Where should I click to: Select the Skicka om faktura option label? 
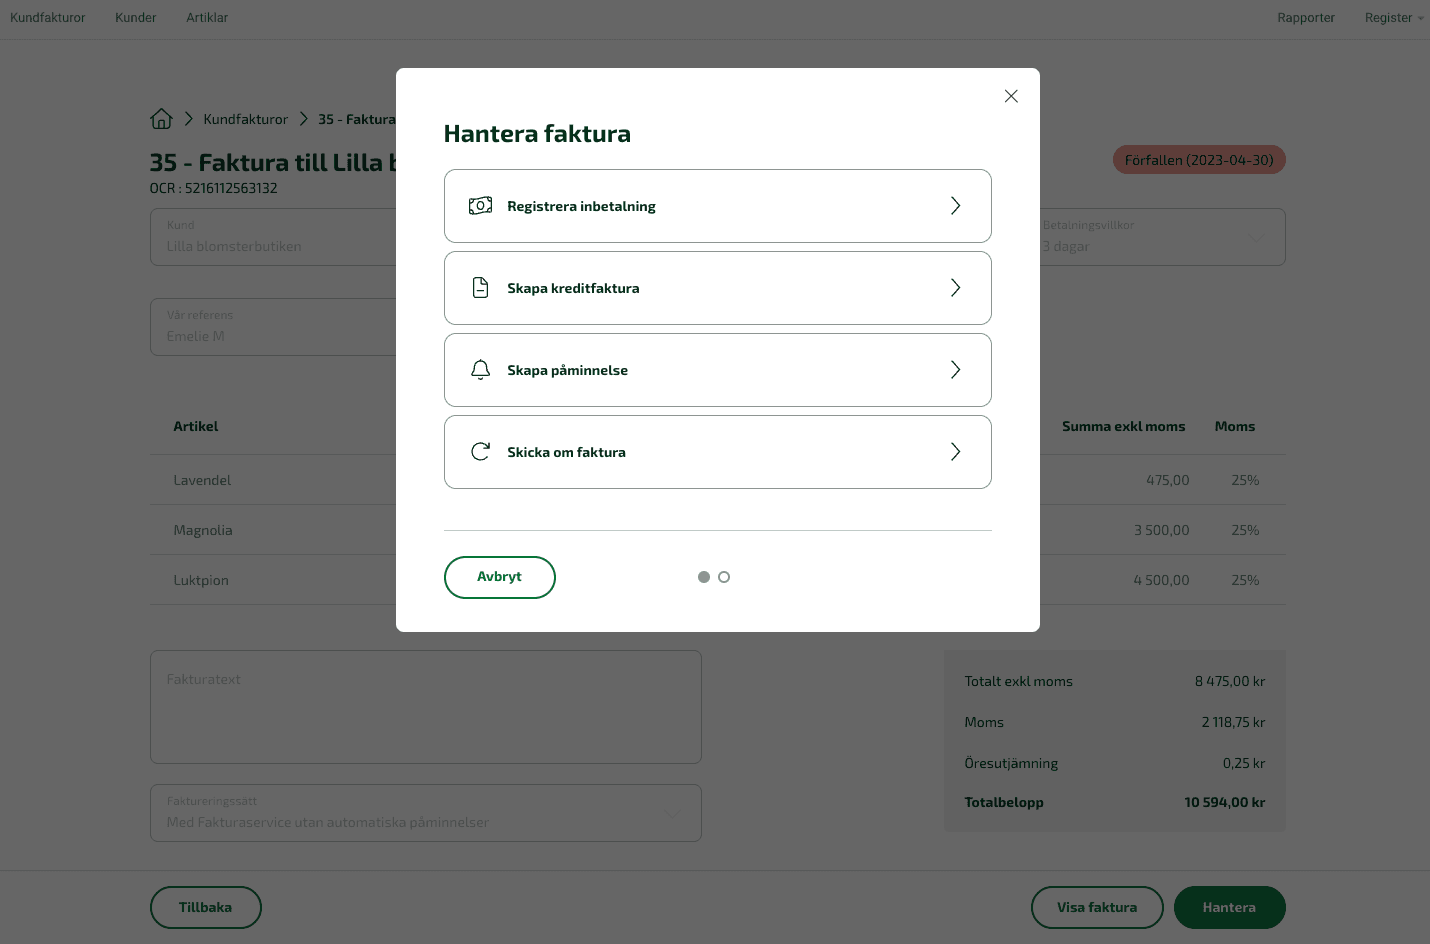pyautogui.click(x=566, y=452)
